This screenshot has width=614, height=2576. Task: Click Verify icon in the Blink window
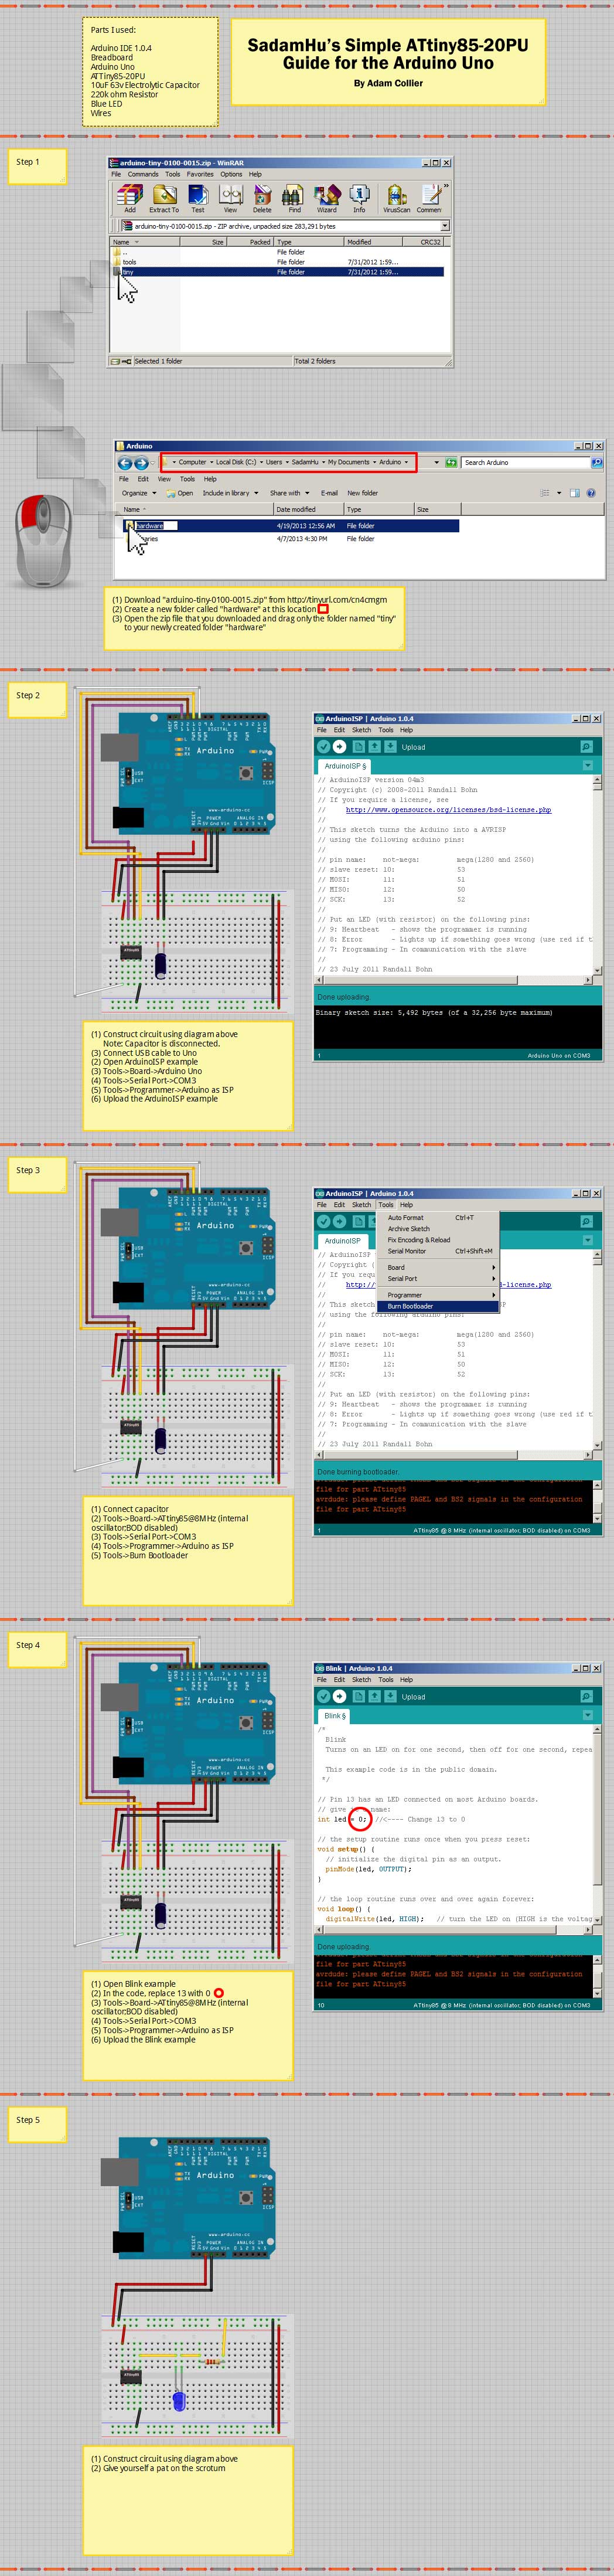pyautogui.click(x=324, y=1696)
